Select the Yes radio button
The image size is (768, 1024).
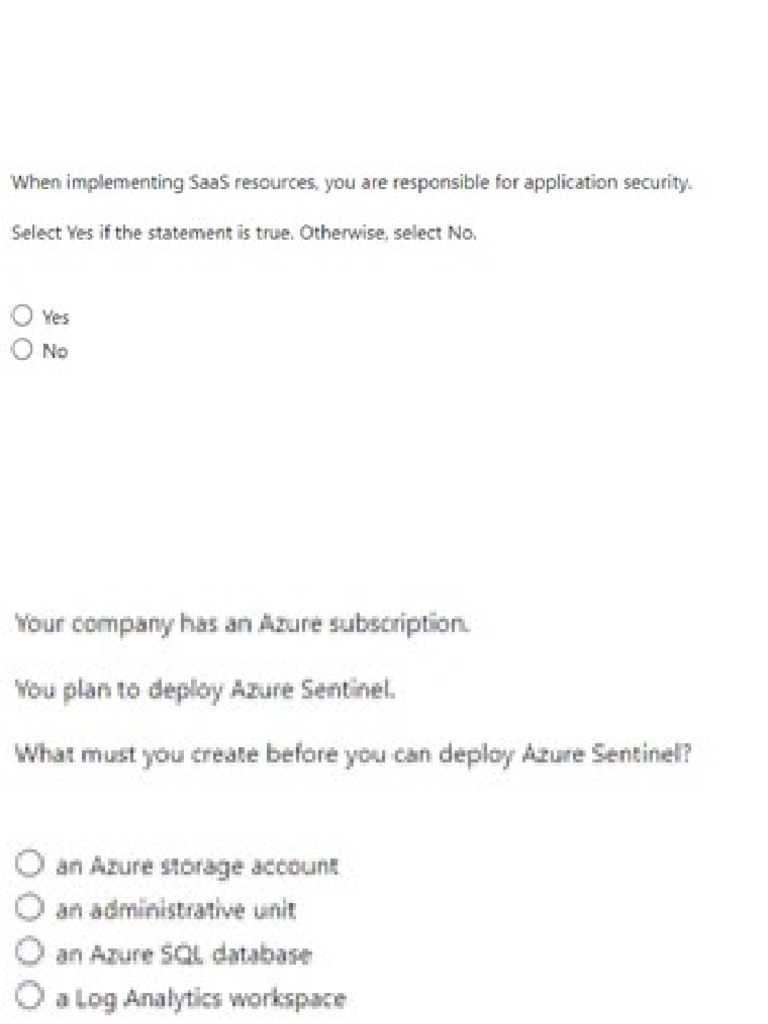[x=22, y=316]
